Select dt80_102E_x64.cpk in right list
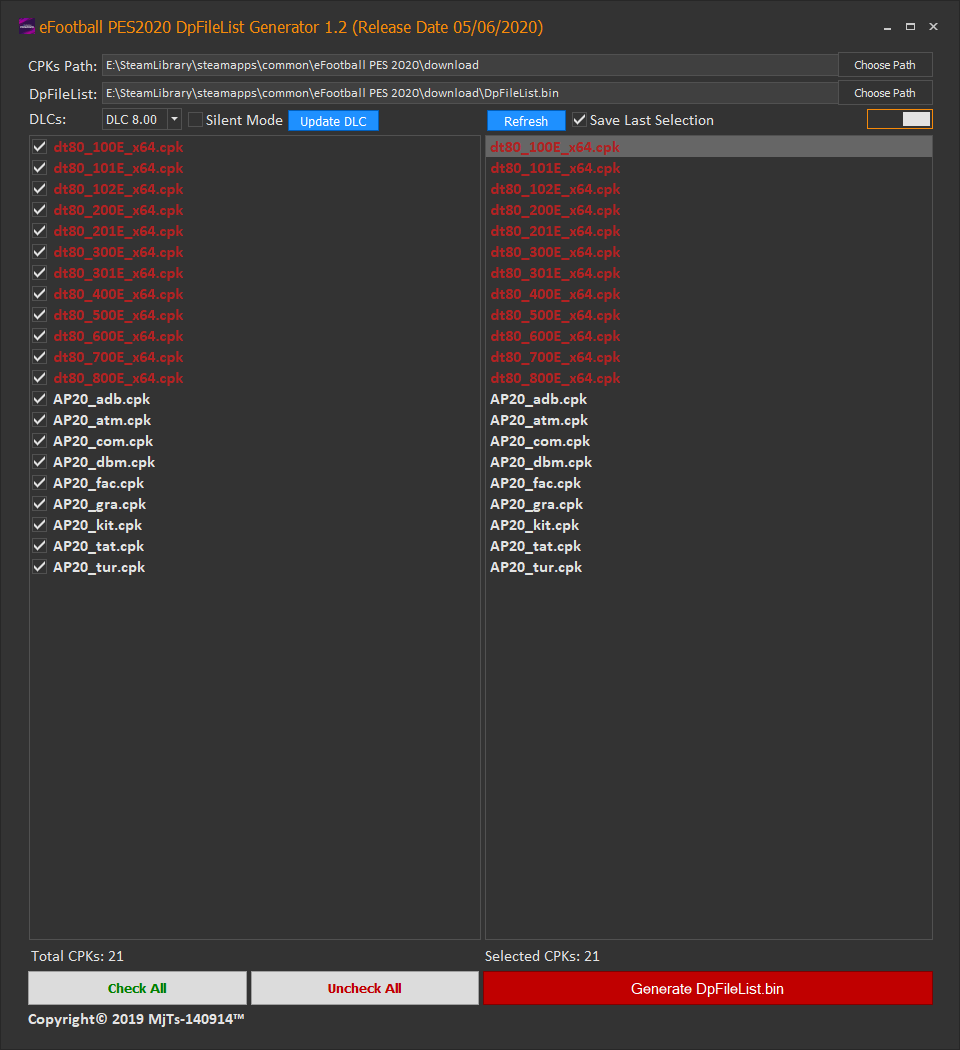 [x=709, y=189]
